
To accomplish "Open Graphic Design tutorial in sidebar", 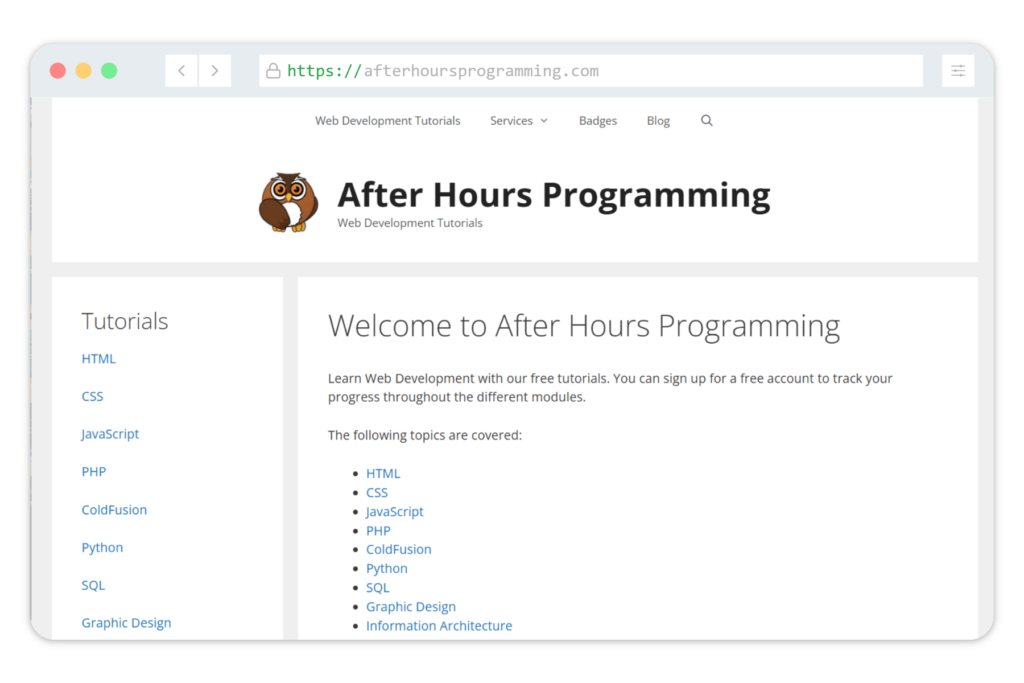I will 126,623.
